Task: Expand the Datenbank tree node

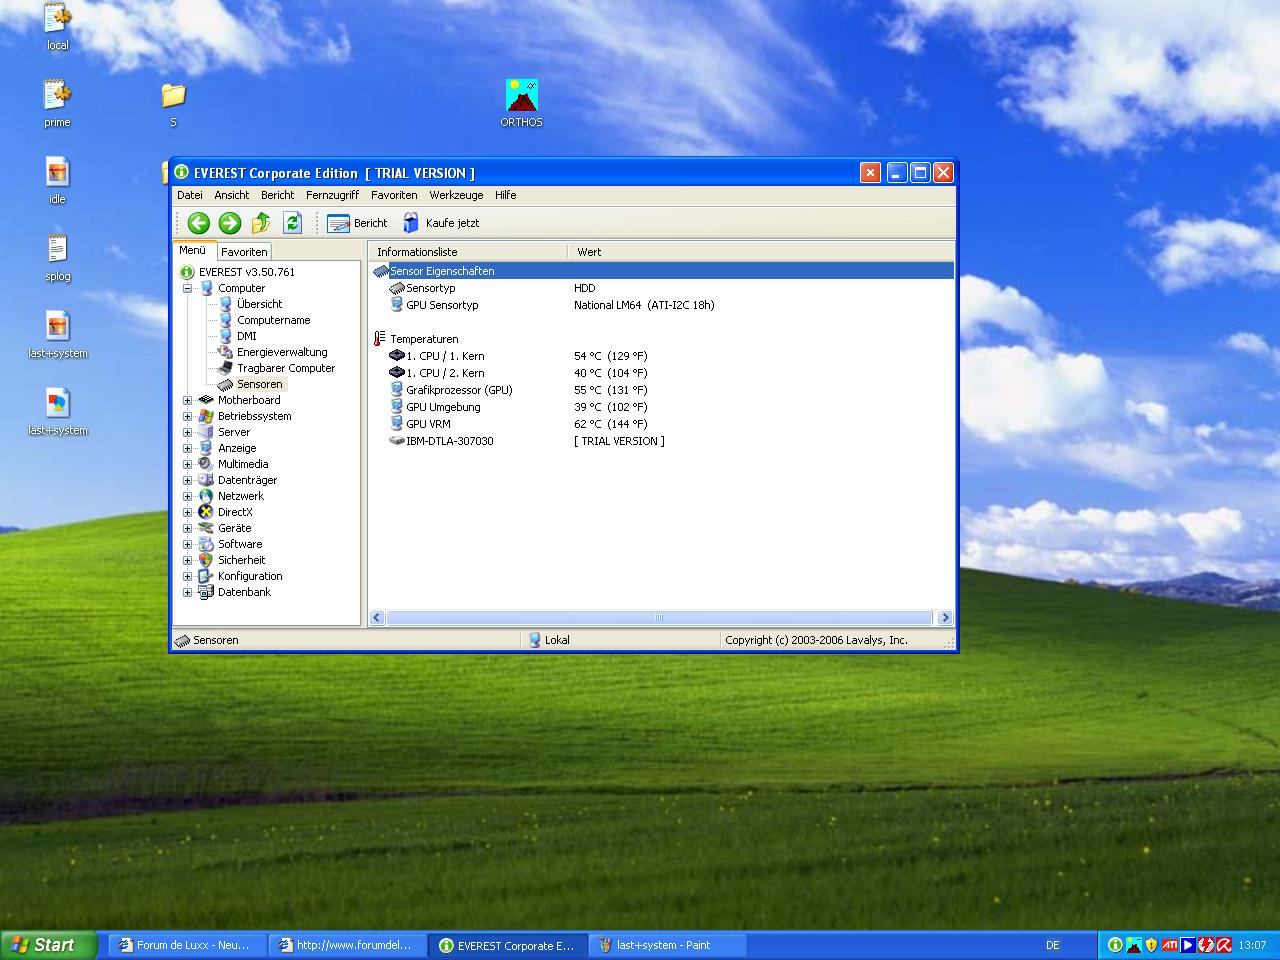Action: click(187, 592)
